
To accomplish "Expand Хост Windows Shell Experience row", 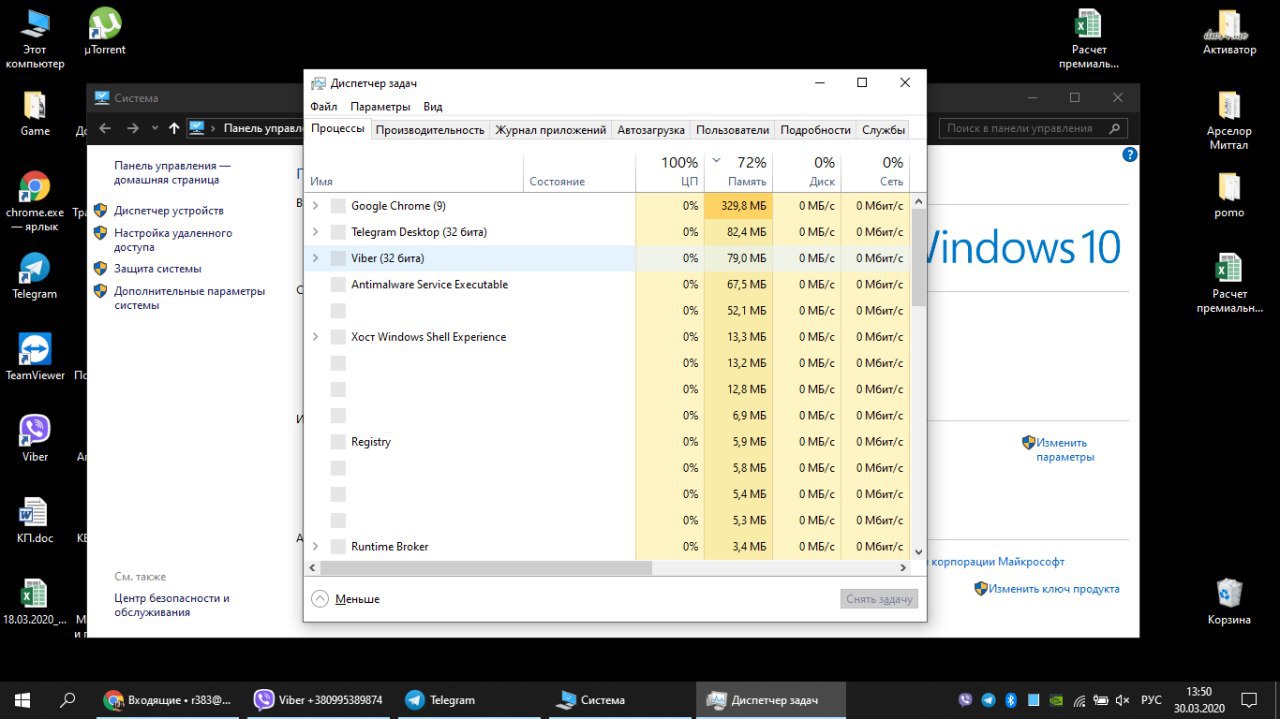I will pos(315,337).
